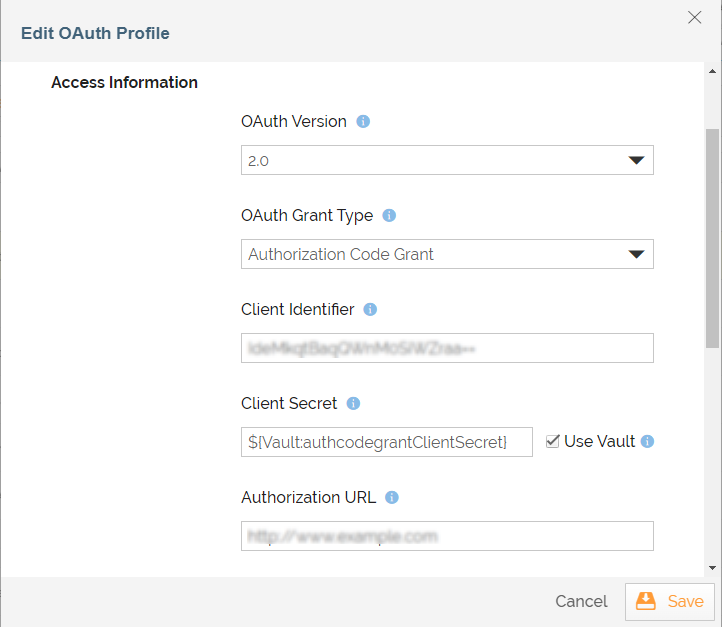Click the vertical scrollbar thumb
722x627 pixels.
[712, 238]
